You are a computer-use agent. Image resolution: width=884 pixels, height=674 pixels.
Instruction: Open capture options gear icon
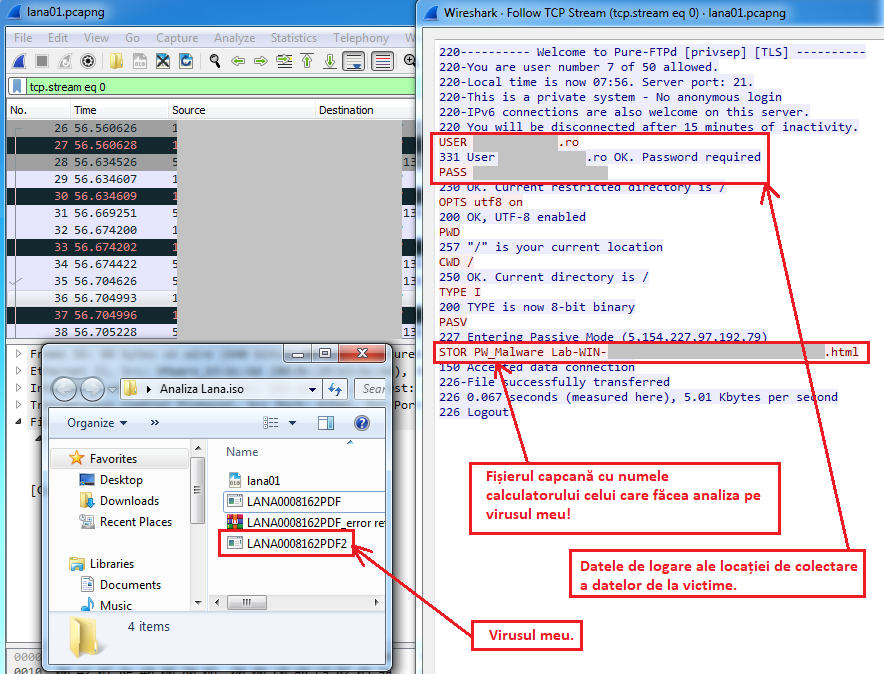88,61
